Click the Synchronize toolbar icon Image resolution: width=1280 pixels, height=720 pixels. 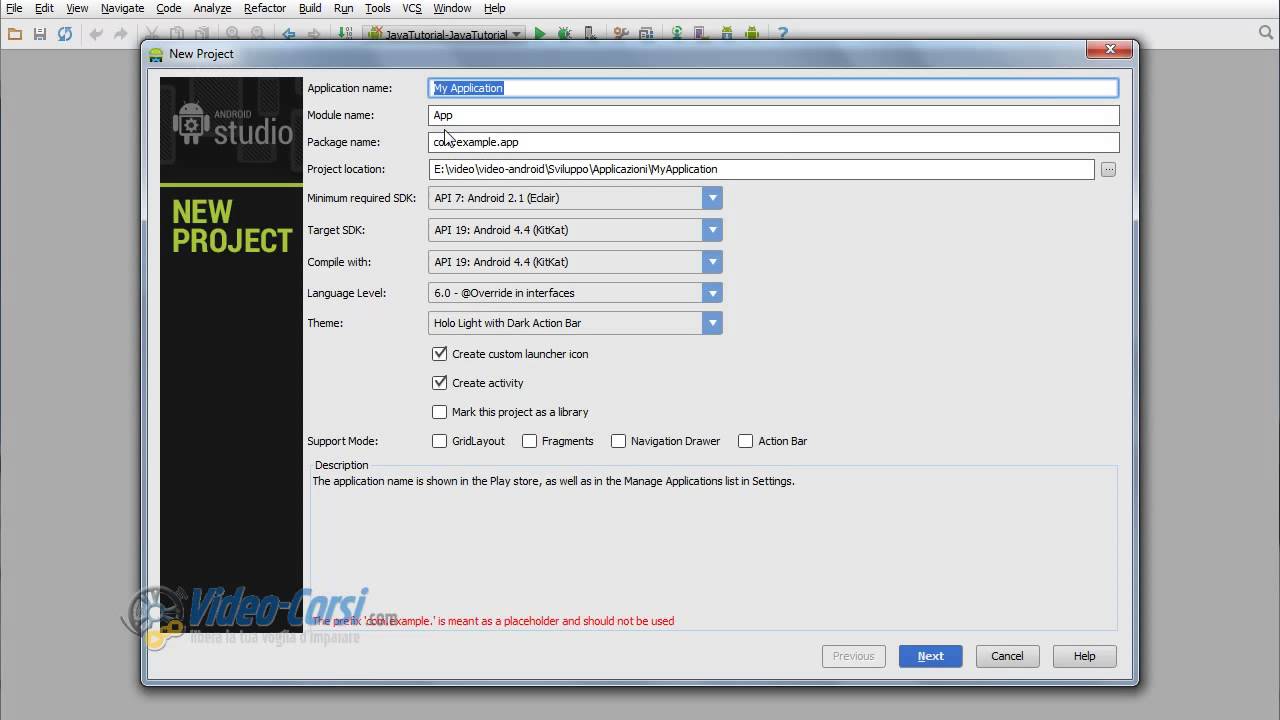tap(65, 33)
